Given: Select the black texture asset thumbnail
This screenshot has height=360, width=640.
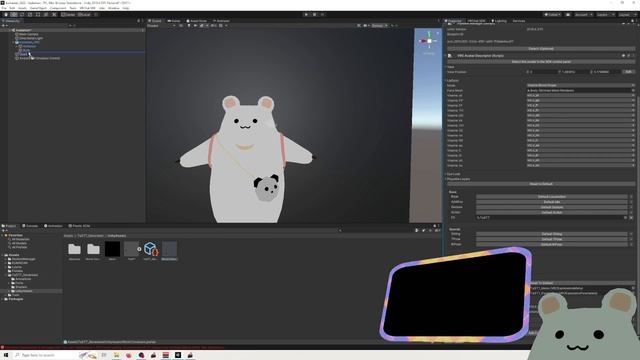Looking at the screenshot, I should (x=112, y=249).
